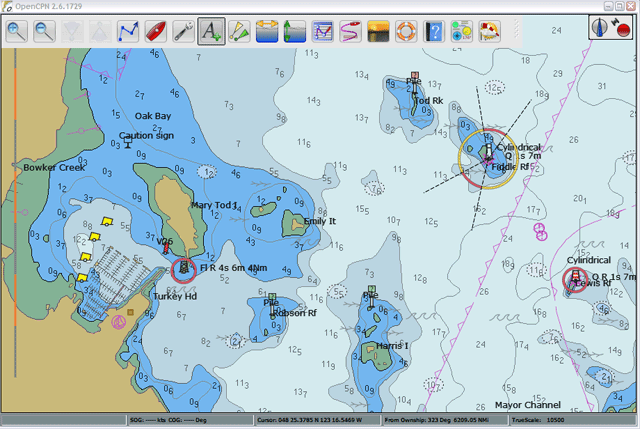Screen dimensions: 640x429
Task: Enable Auto Follow with red boat icon
Action: click(x=156, y=31)
